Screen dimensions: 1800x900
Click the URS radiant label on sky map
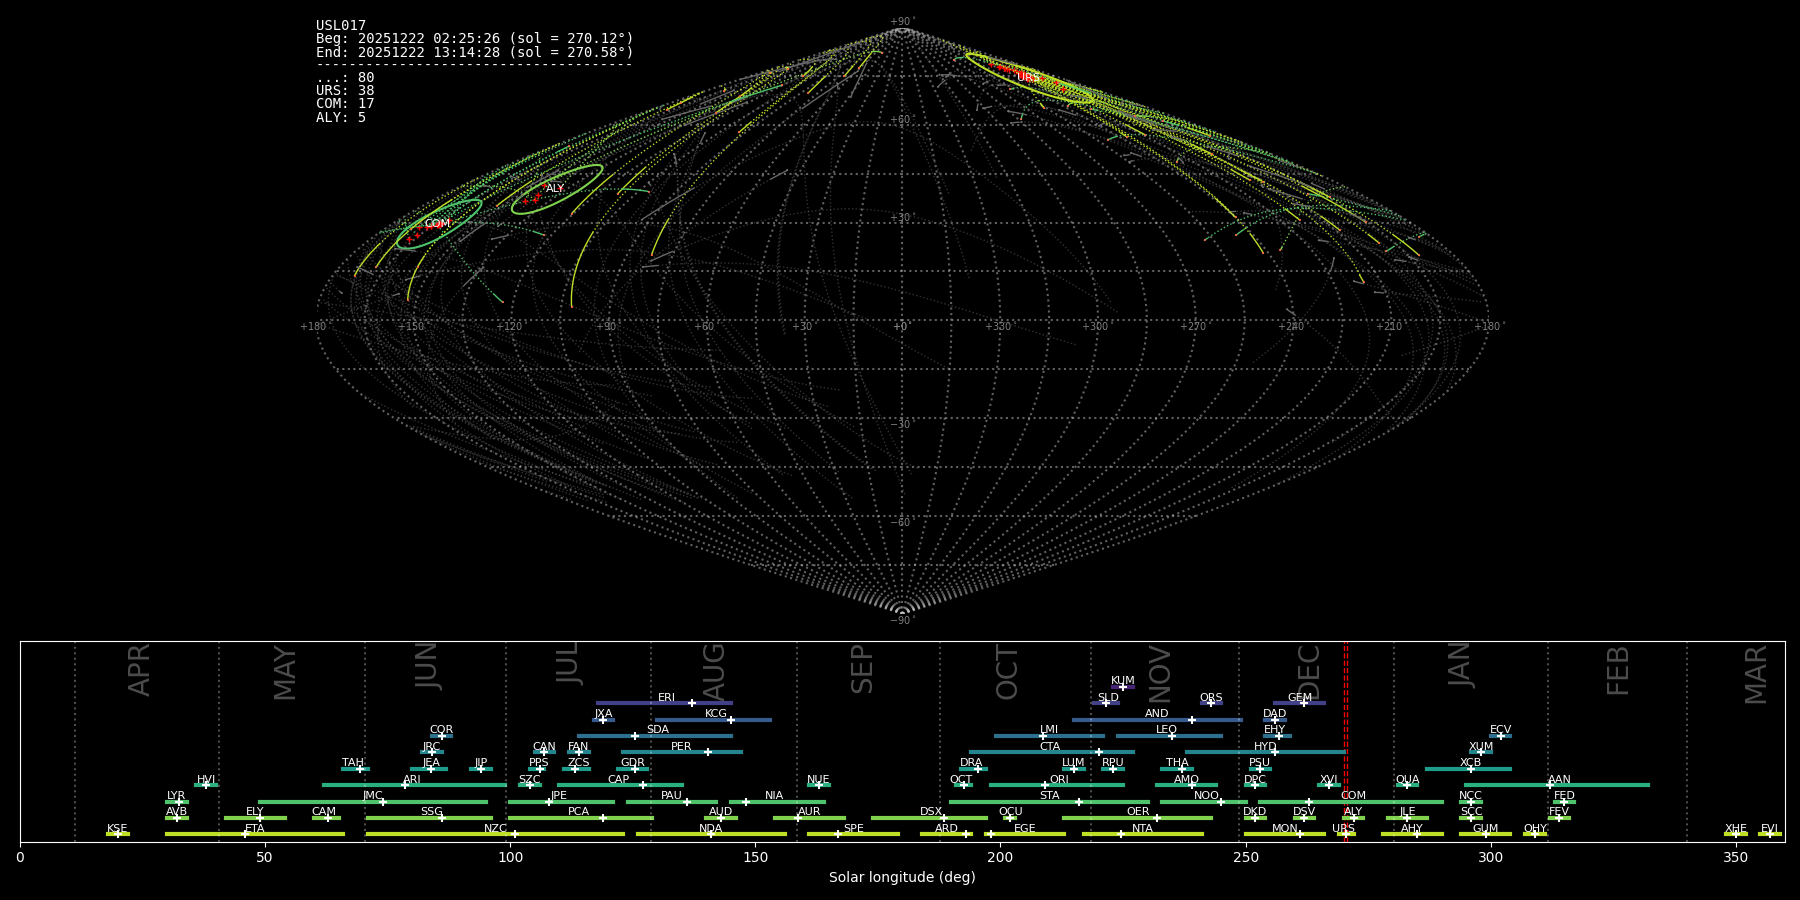point(1026,77)
